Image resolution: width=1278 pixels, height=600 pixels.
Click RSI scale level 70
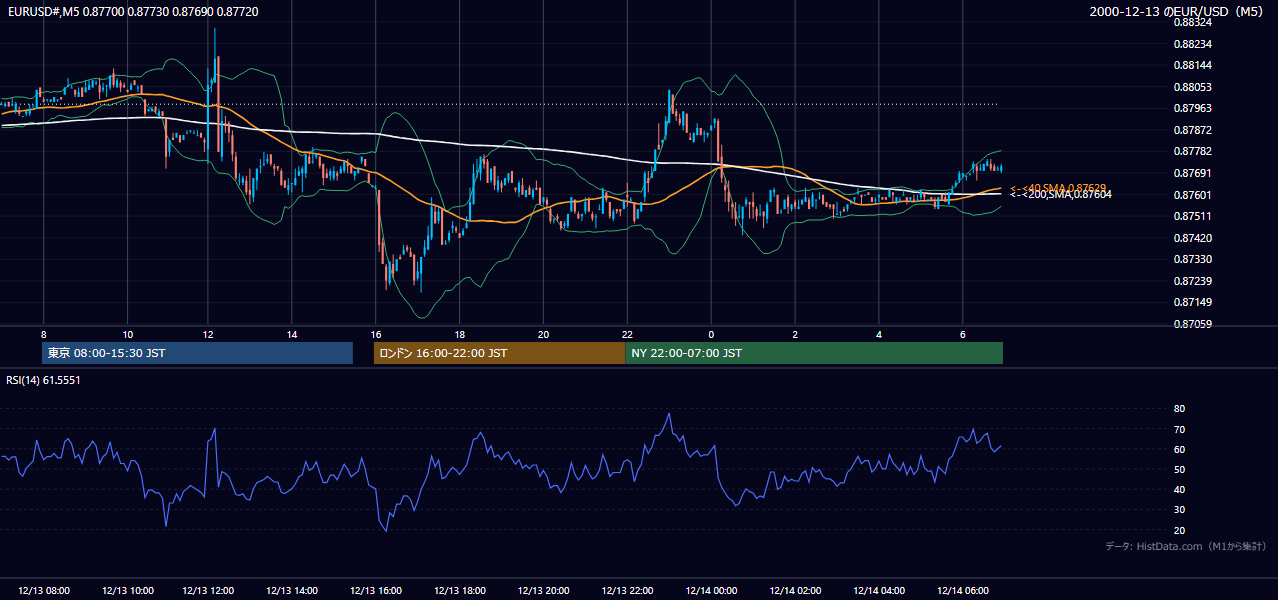1179,429
